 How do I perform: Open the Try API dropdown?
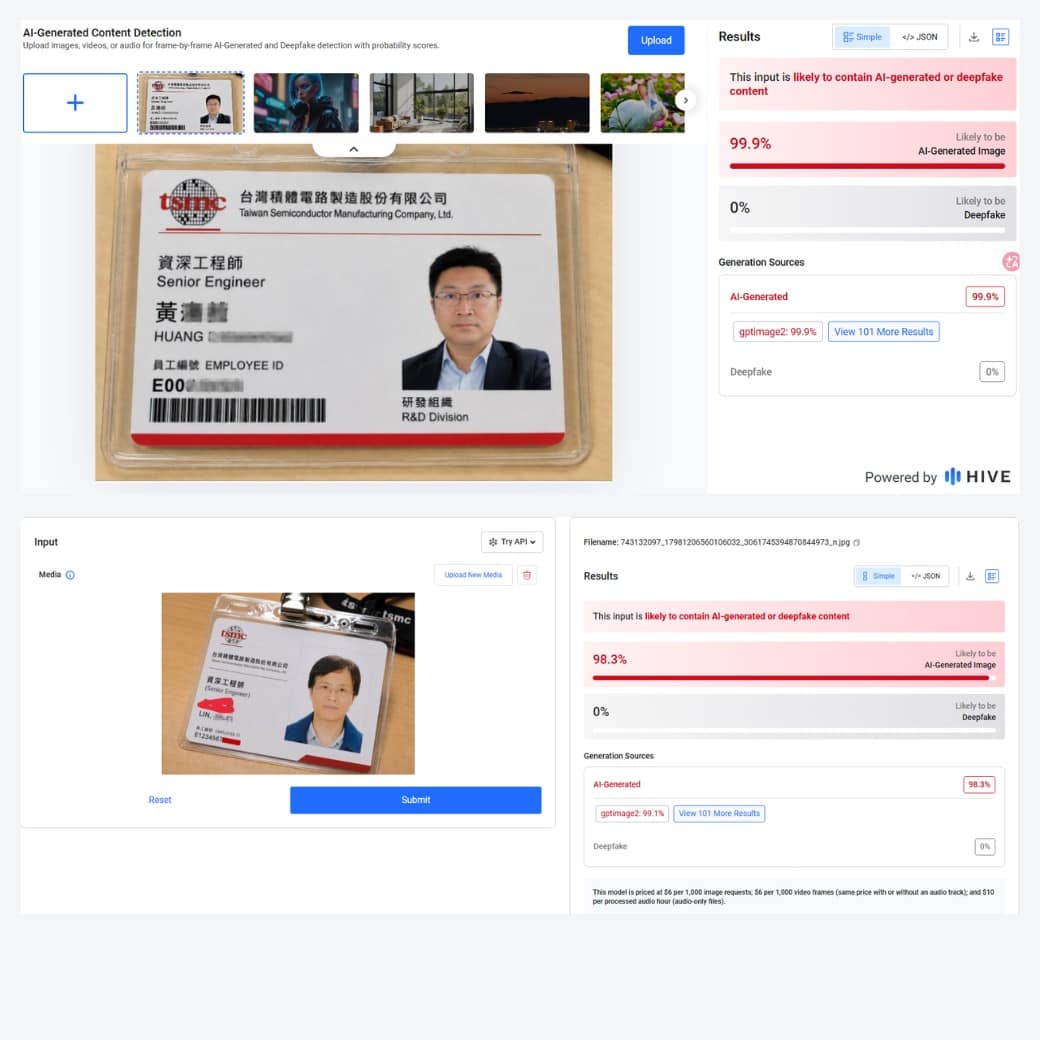(x=512, y=542)
